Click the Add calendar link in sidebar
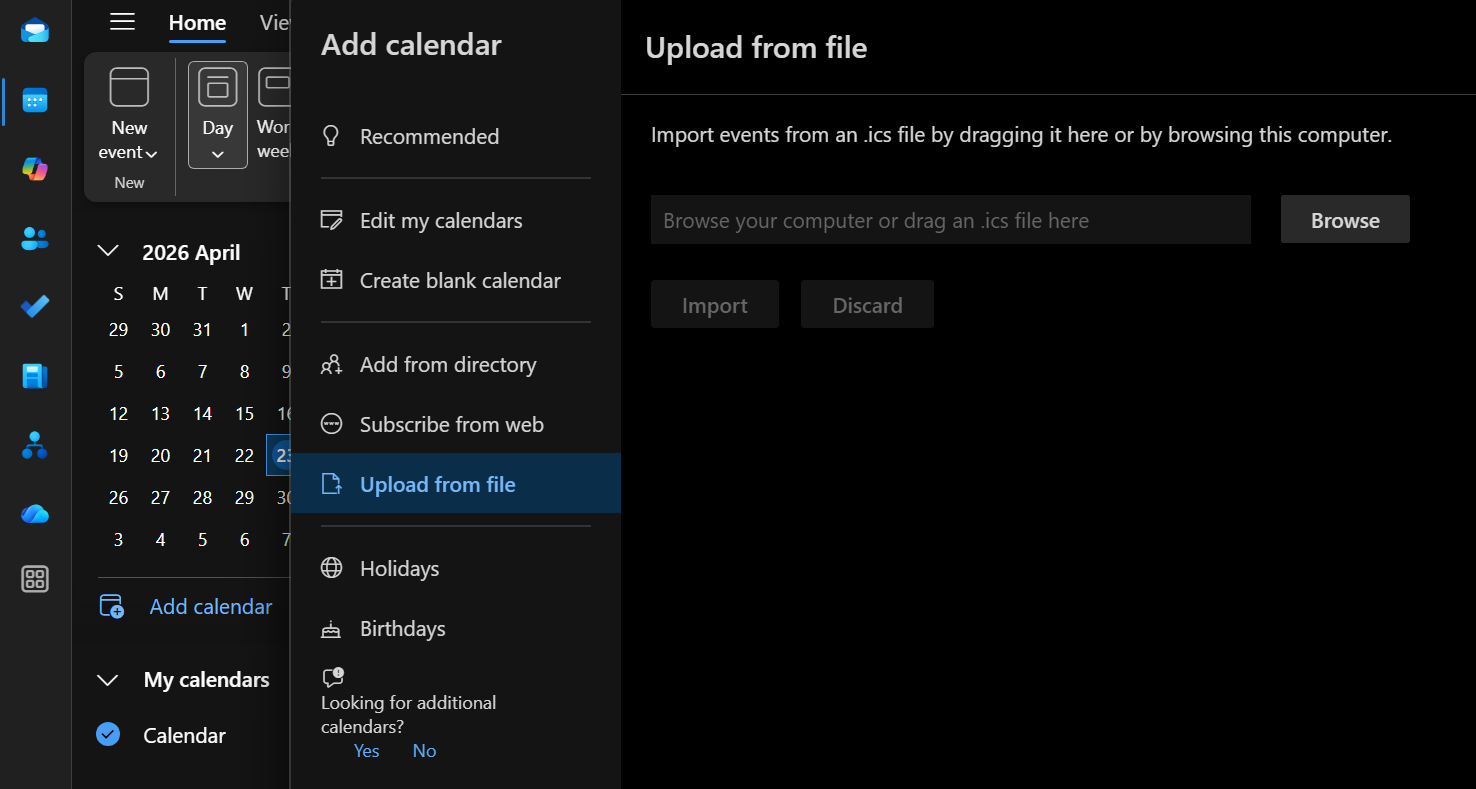1476x789 pixels. click(211, 607)
